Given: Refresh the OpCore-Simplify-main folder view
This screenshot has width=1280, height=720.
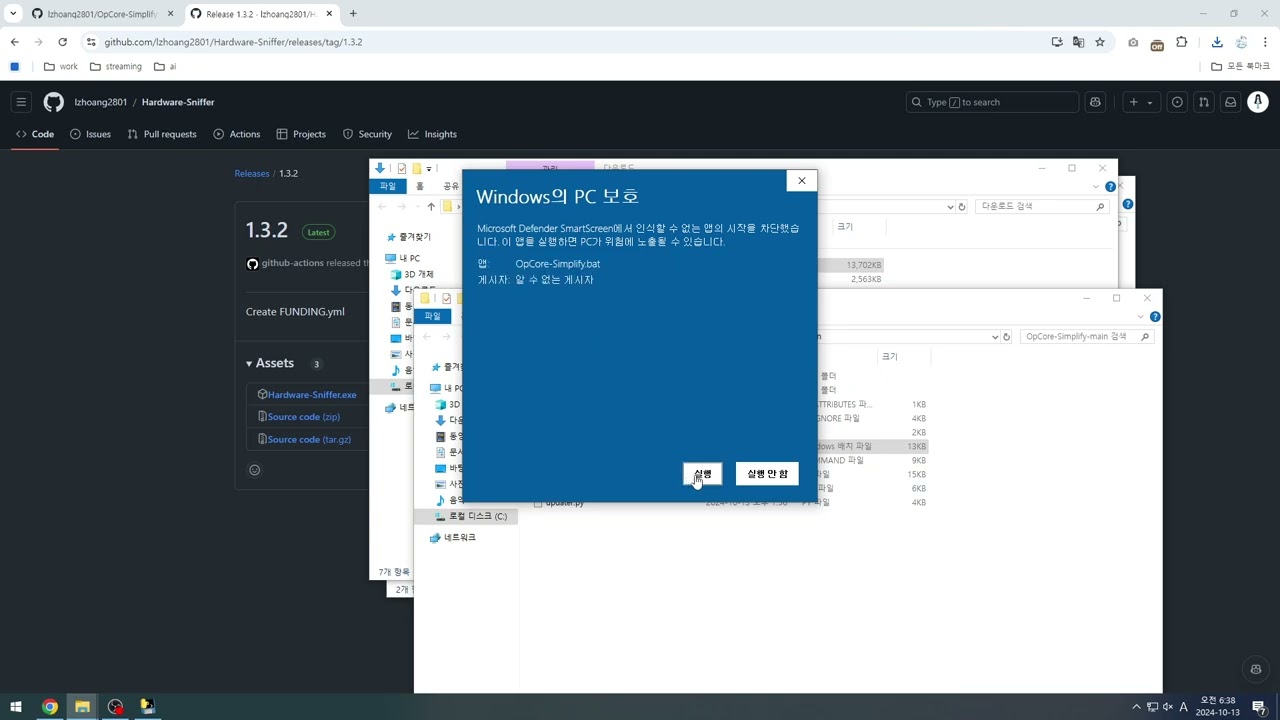Looking at the screenshot, I should point(1006,337).
